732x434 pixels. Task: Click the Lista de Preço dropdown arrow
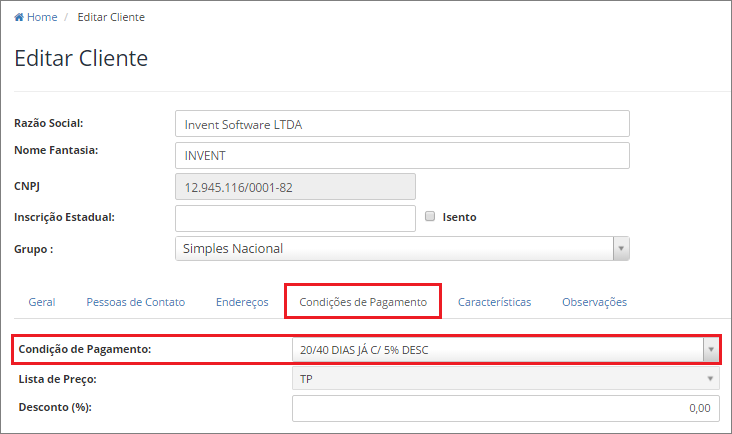coord(710,378)
